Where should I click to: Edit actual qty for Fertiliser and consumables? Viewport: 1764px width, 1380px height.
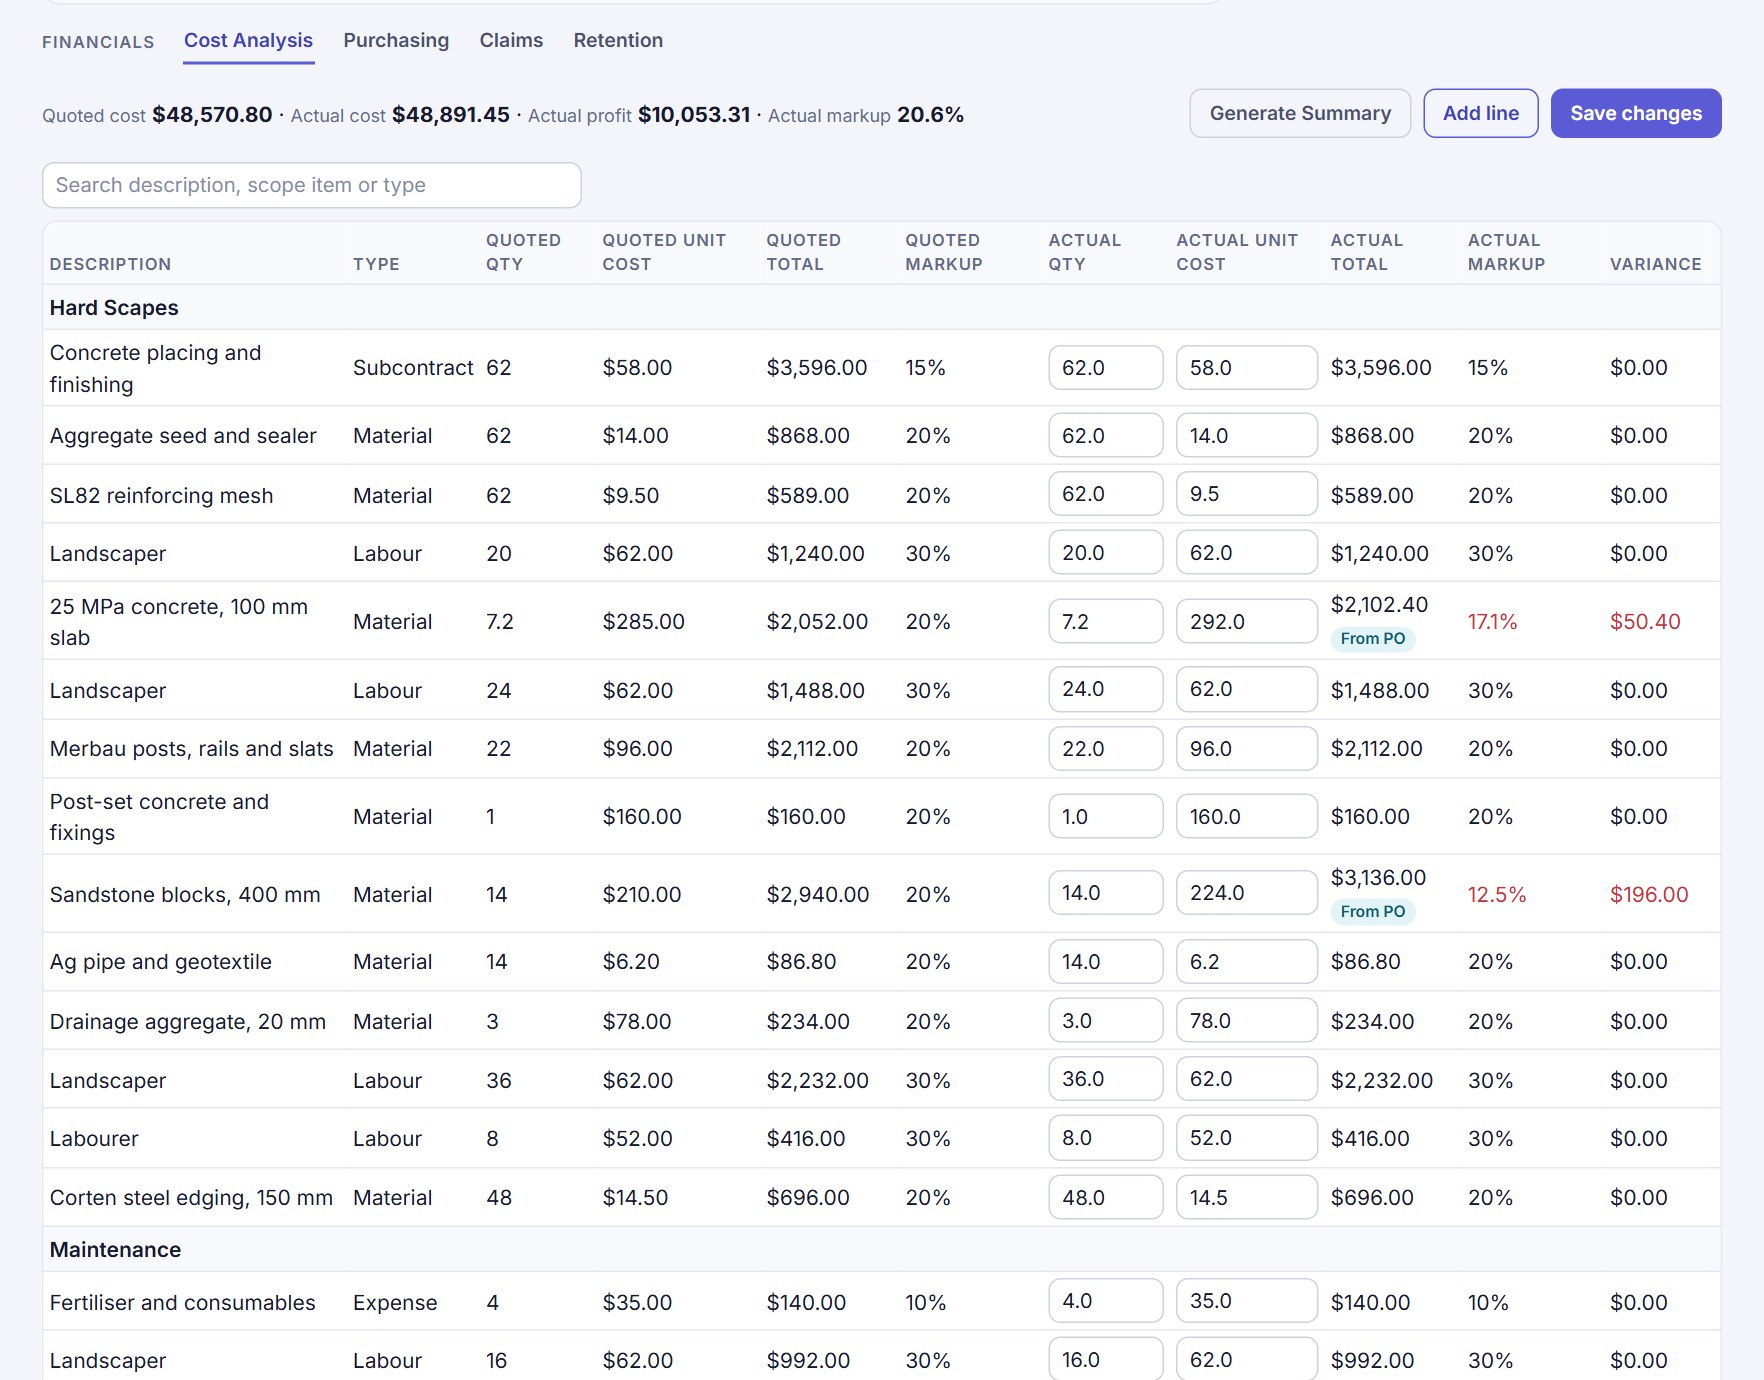1106,1301
